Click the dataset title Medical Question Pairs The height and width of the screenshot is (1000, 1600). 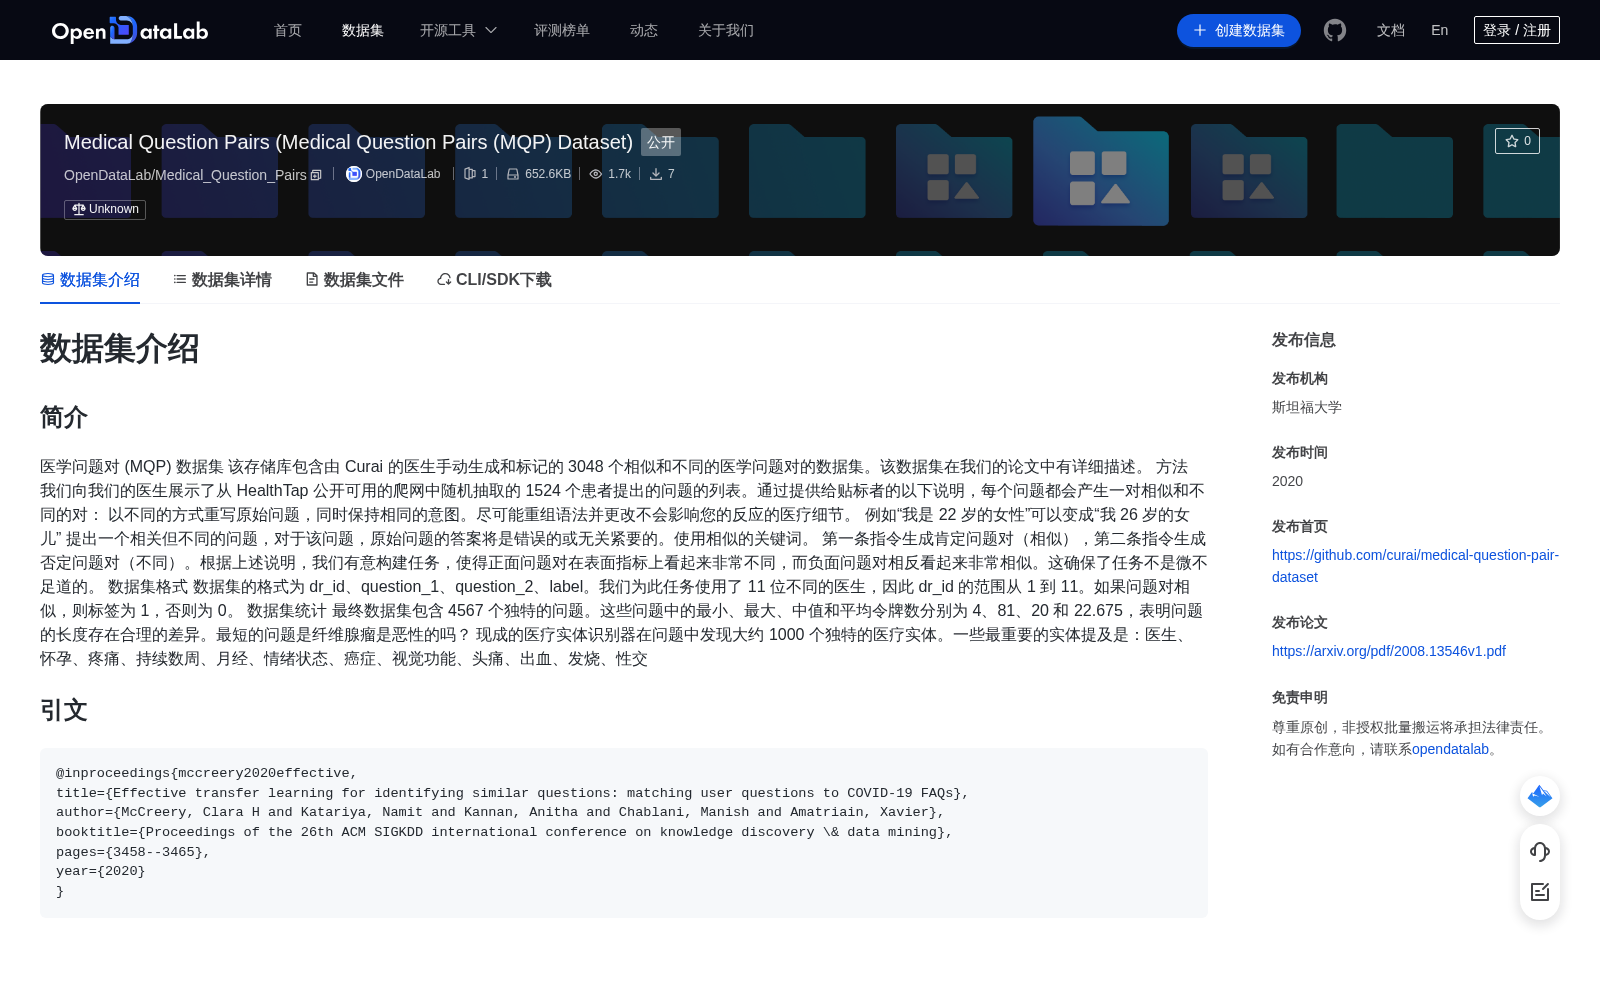click(348, 142)
